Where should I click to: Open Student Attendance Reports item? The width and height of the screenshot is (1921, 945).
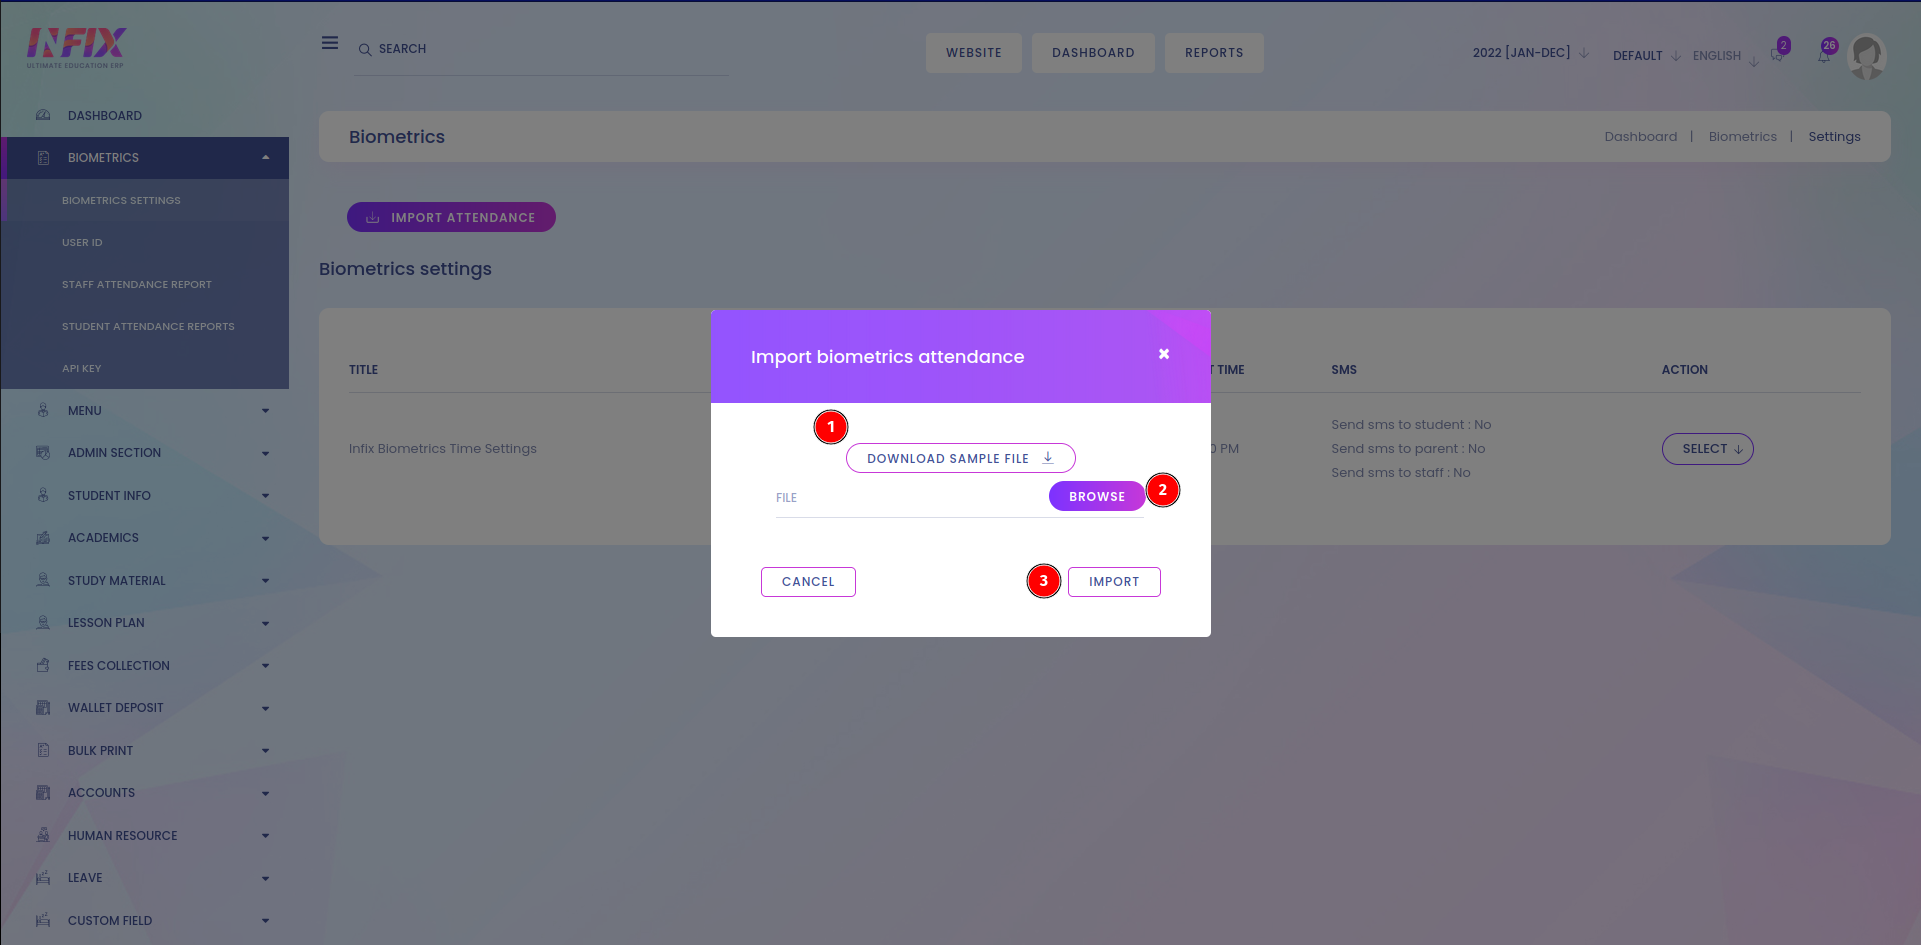[148, 327]
